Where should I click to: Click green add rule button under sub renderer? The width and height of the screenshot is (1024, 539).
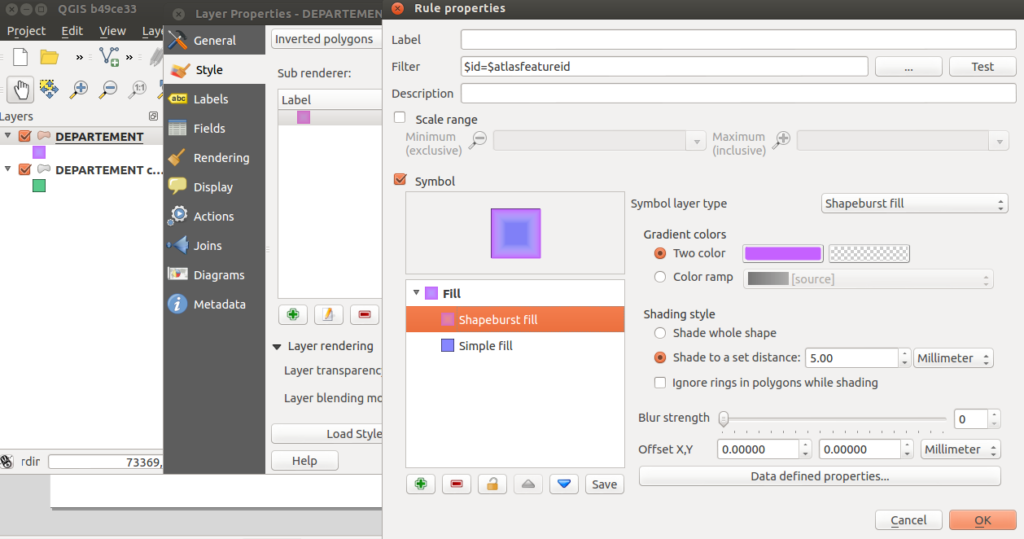pyautogui.click(x=293, y=315)
